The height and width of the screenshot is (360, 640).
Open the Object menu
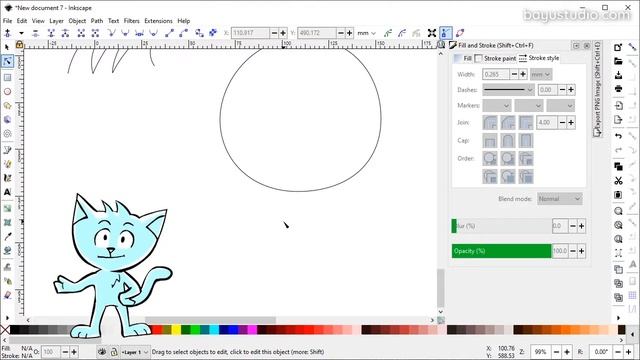[77, 21]
